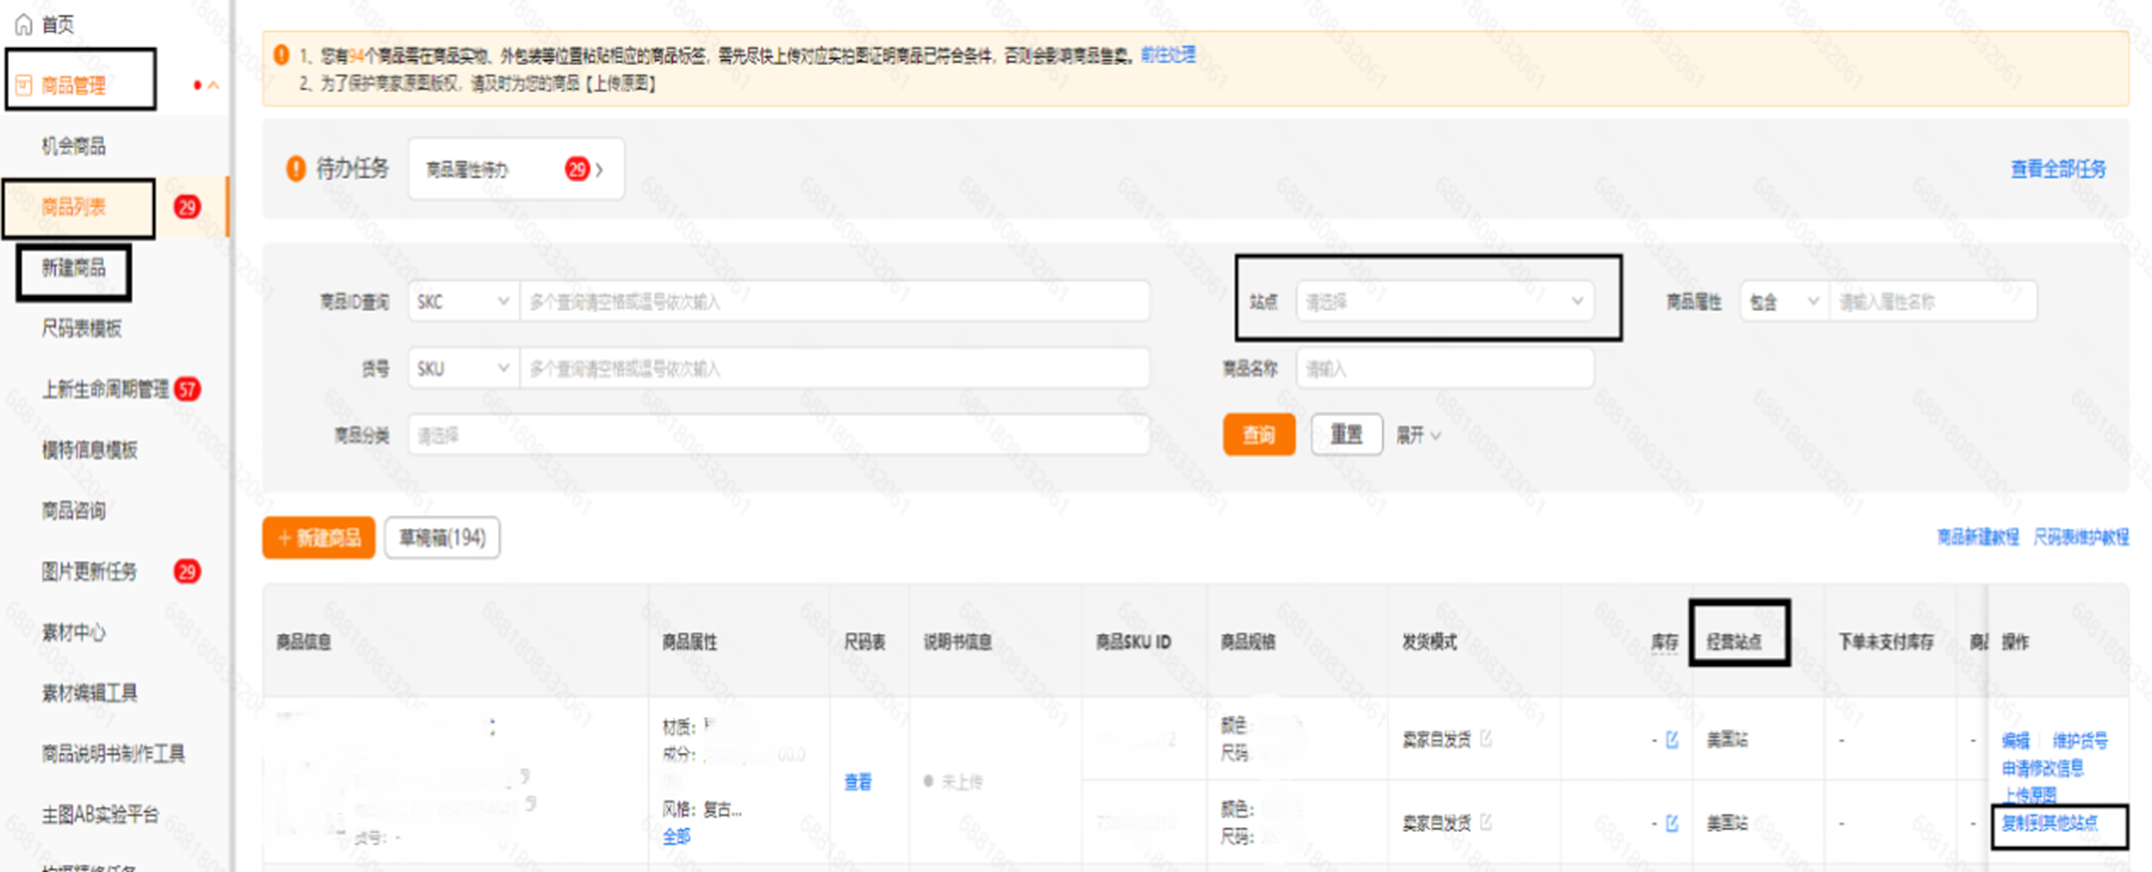The width and height of the screenshot is (2152, 872).
Task: Click the 商品管理 menu icon
Action: click(x=24, y=86)
